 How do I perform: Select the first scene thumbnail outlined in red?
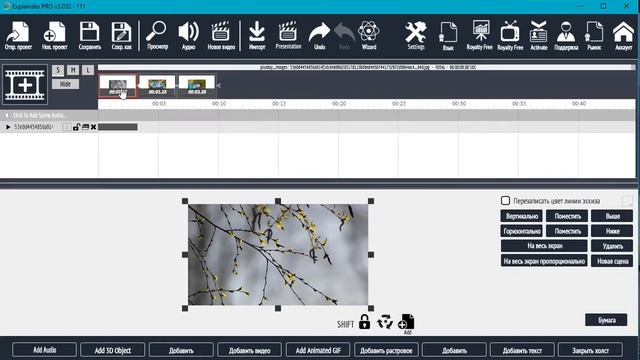coord(118,86)
